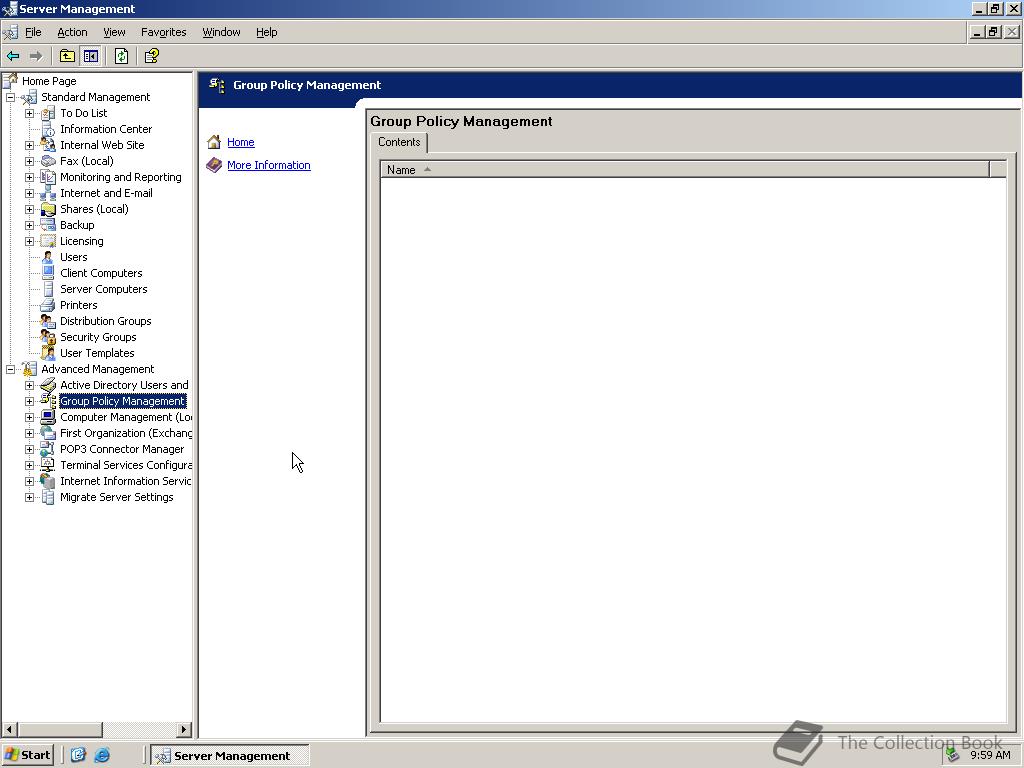Click the Up one level toolbar icon
Screen dimensions: 1024x768
pyautogui.click(x=67, y=56)
